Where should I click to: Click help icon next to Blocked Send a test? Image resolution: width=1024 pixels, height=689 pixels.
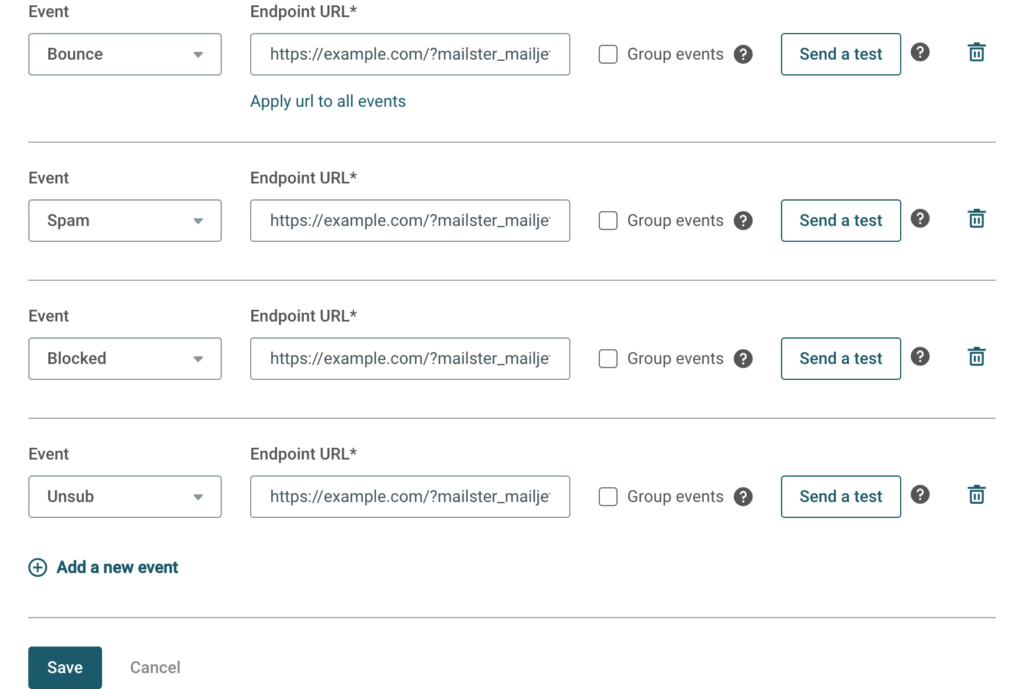920,356
